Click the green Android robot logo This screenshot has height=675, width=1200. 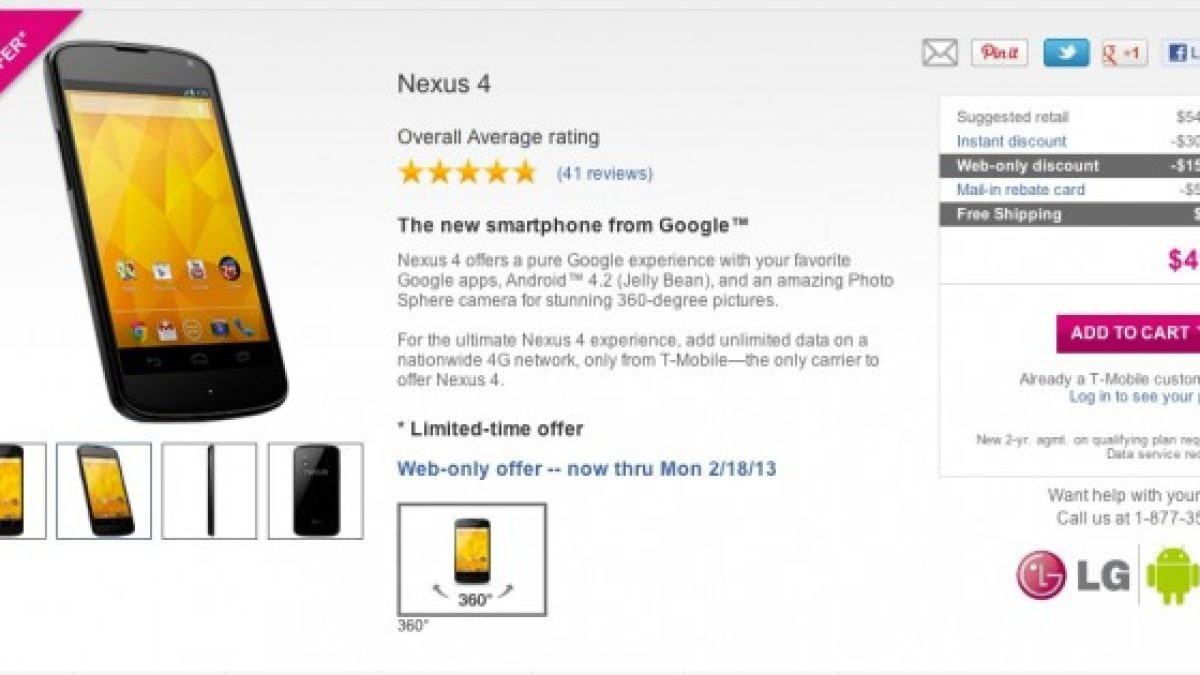pos(1173,575)
